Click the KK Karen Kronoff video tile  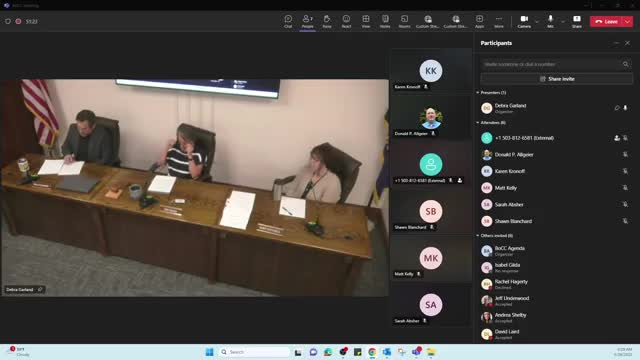(431, 71)
